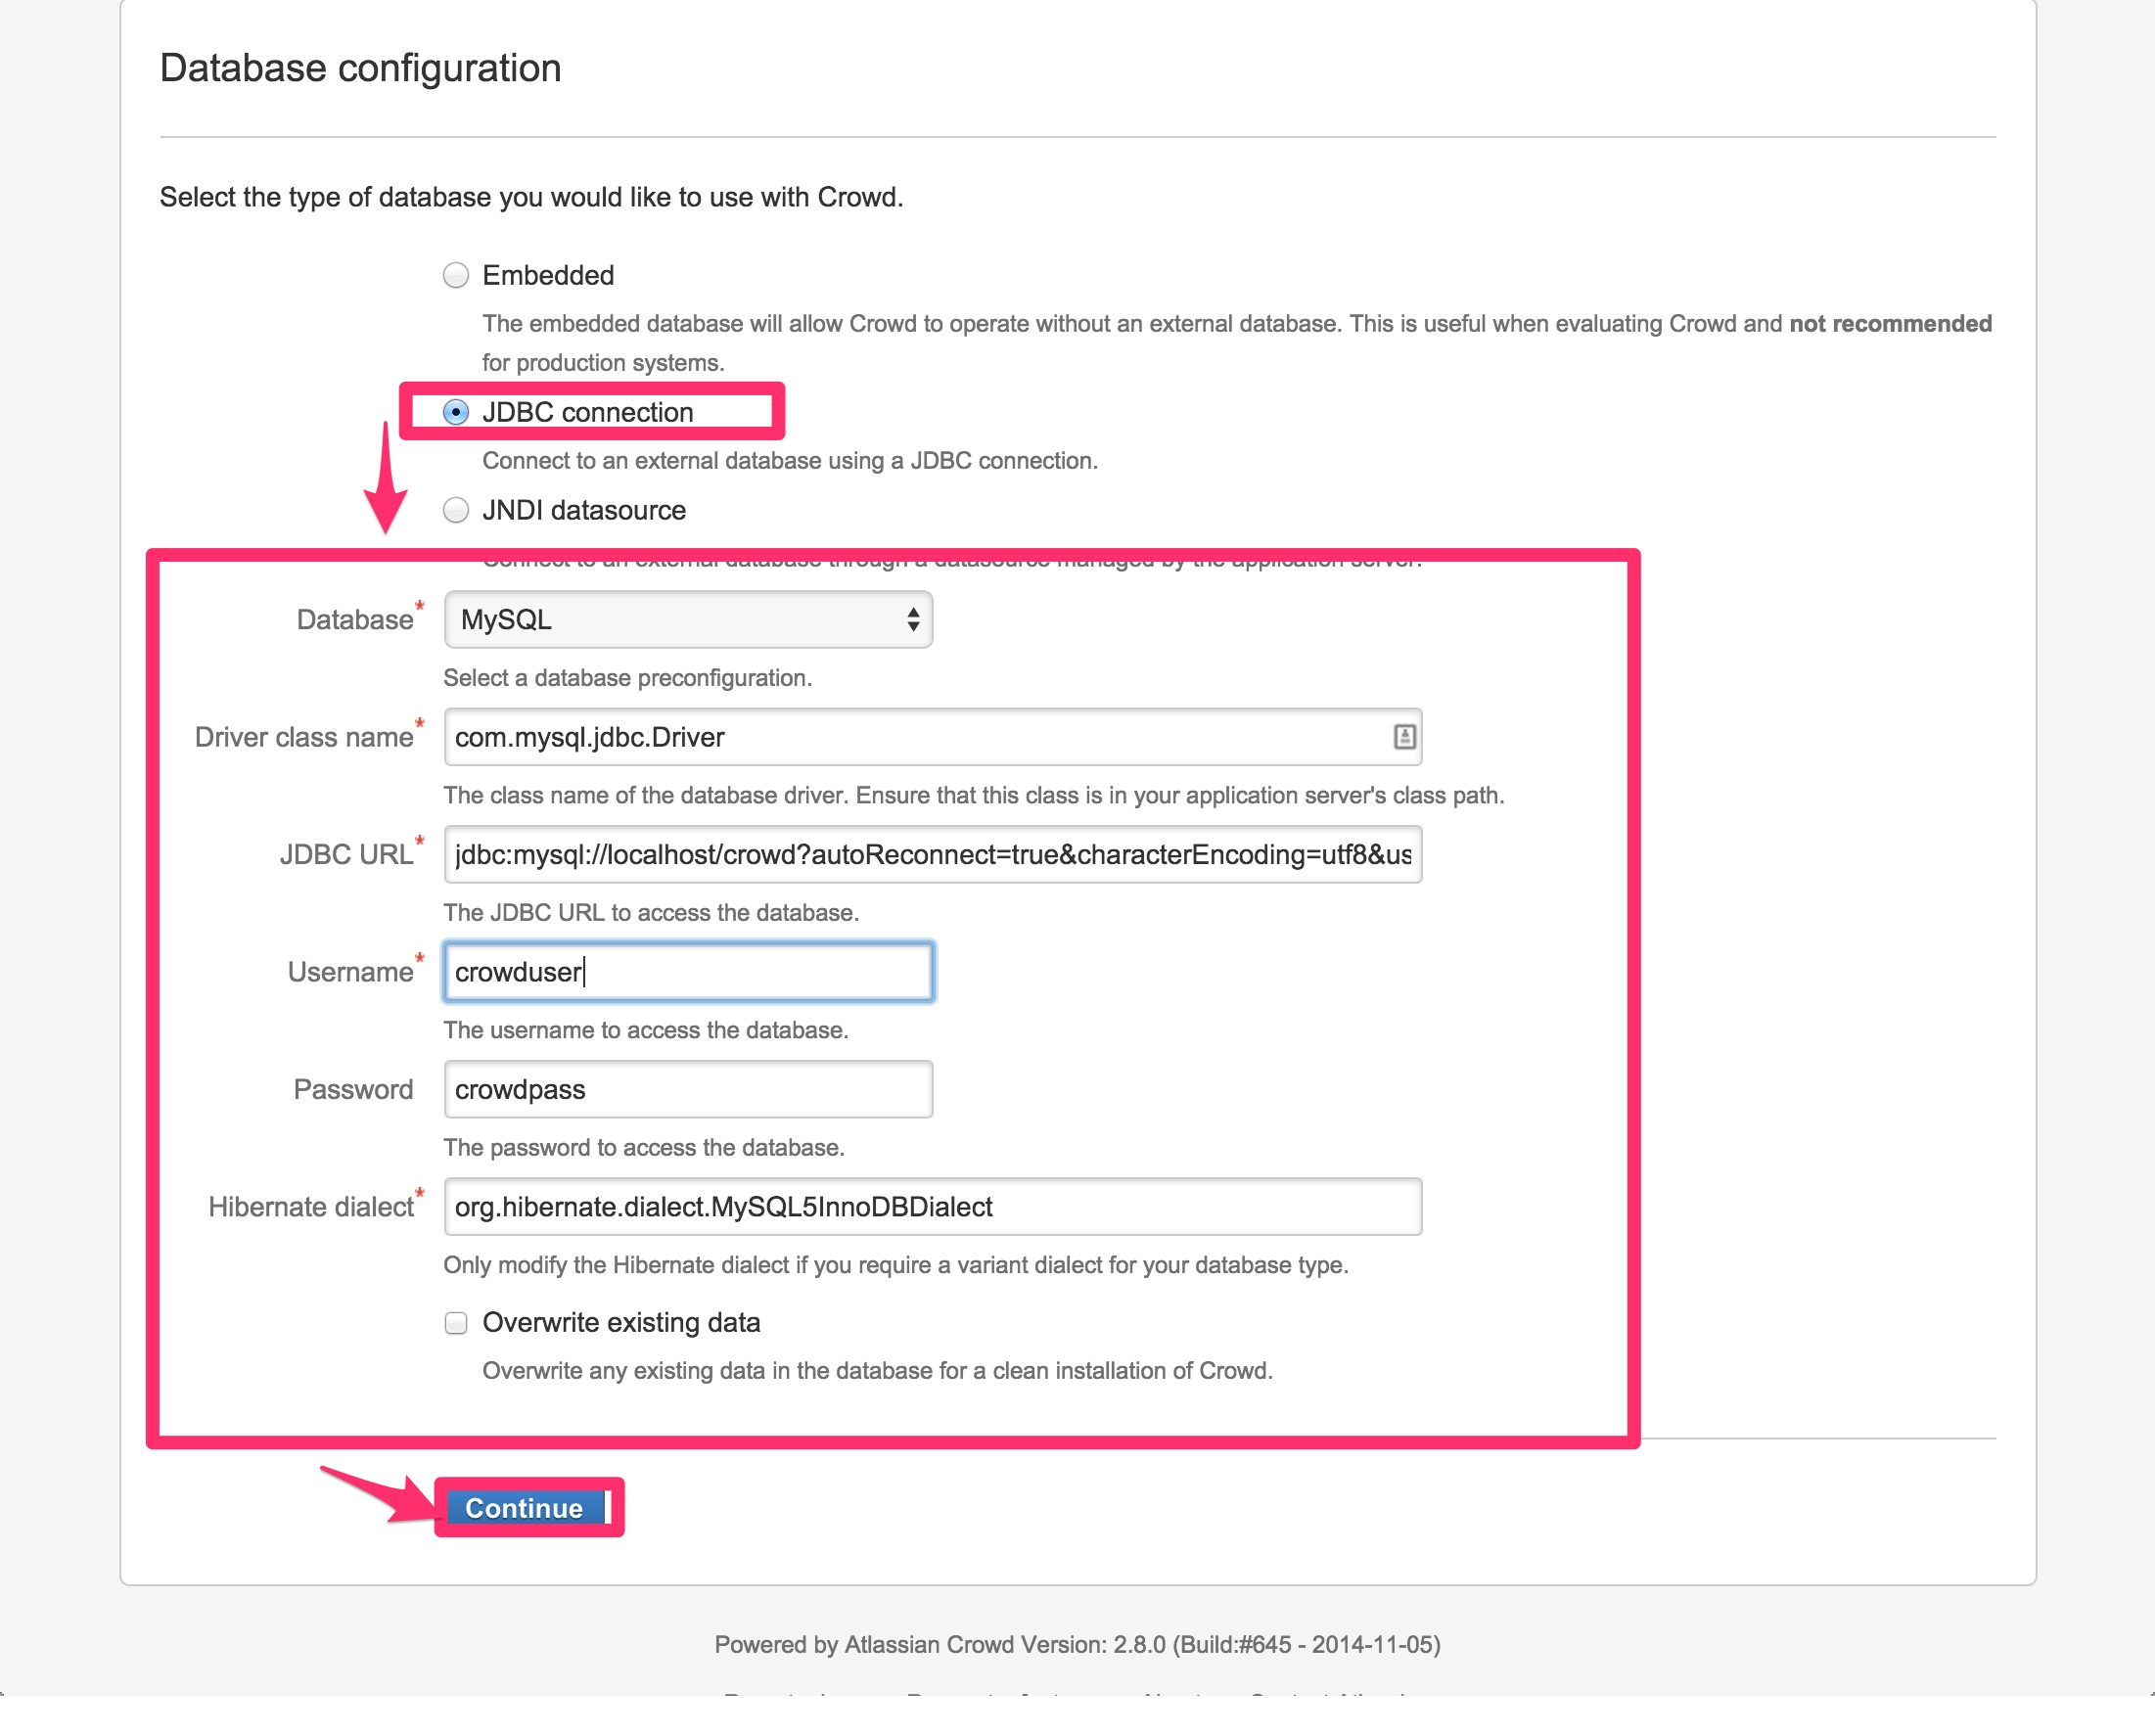Click the 'Select a database preconfiguration.' hint text

[x=627, y=678]
